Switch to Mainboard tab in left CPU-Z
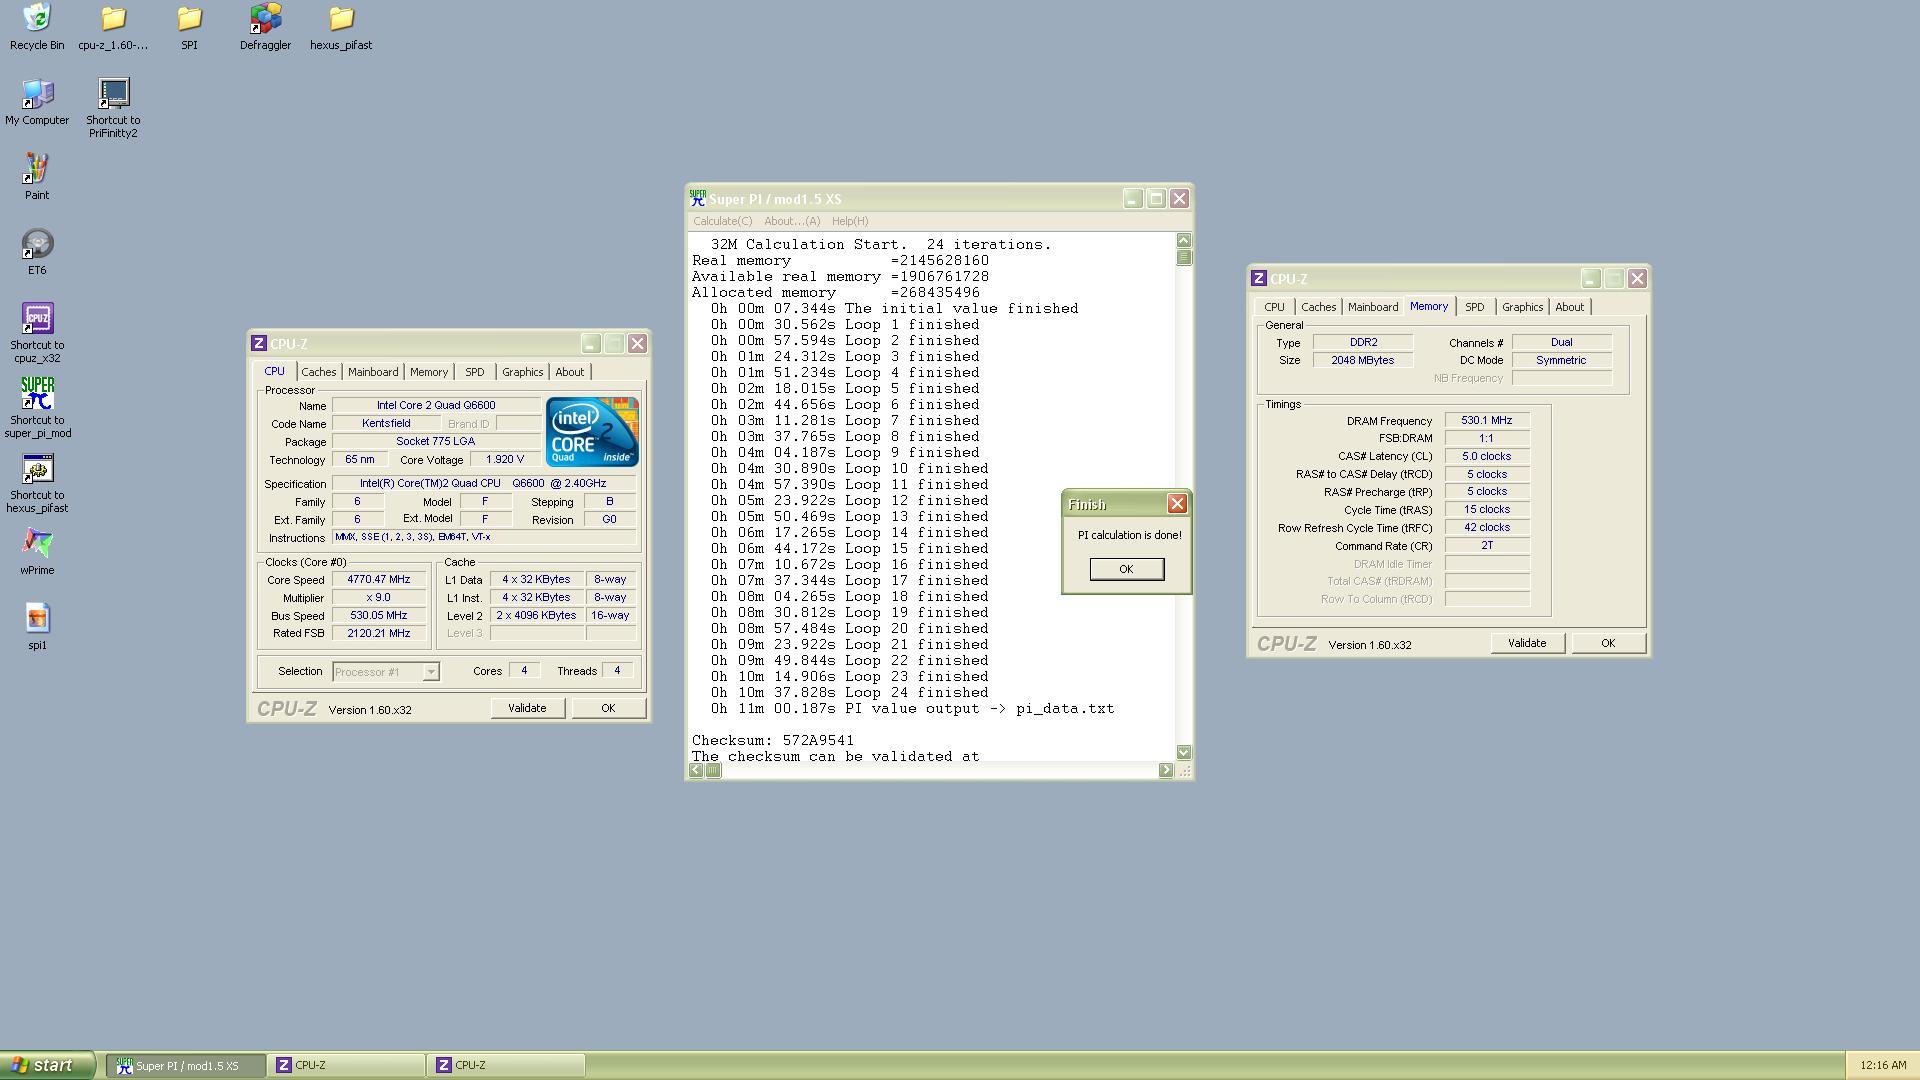This screenshot has width=1920, height=1080. tap(373, 372)
